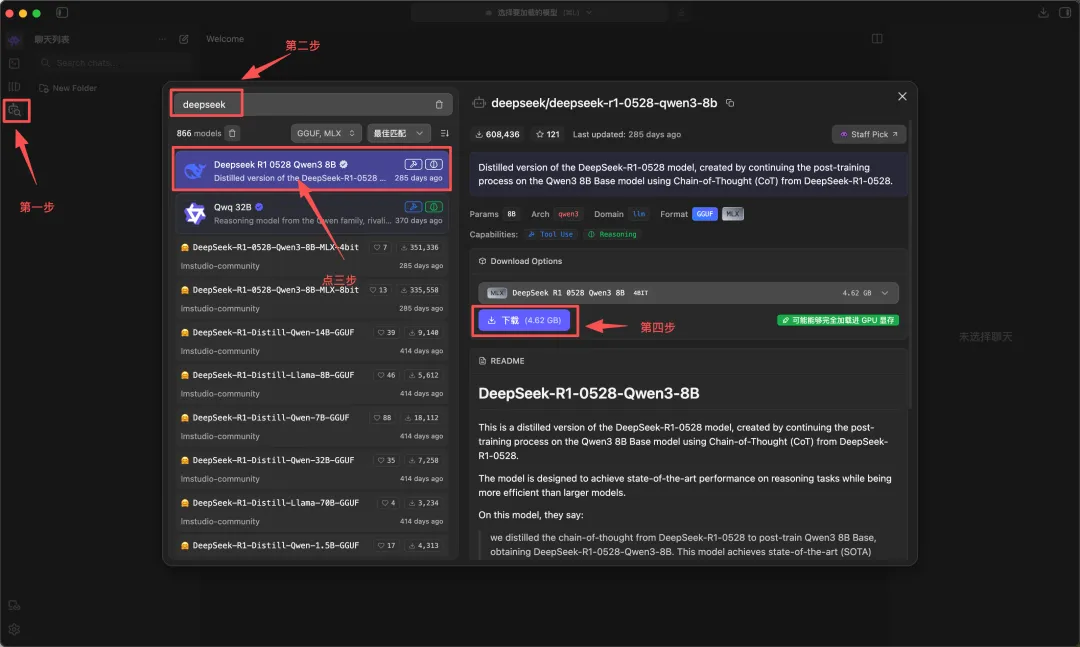
Task: Select DeepSeek-R1-Distill-Qwen-32B-GGUF result
Action: click(x=312, y=469)
